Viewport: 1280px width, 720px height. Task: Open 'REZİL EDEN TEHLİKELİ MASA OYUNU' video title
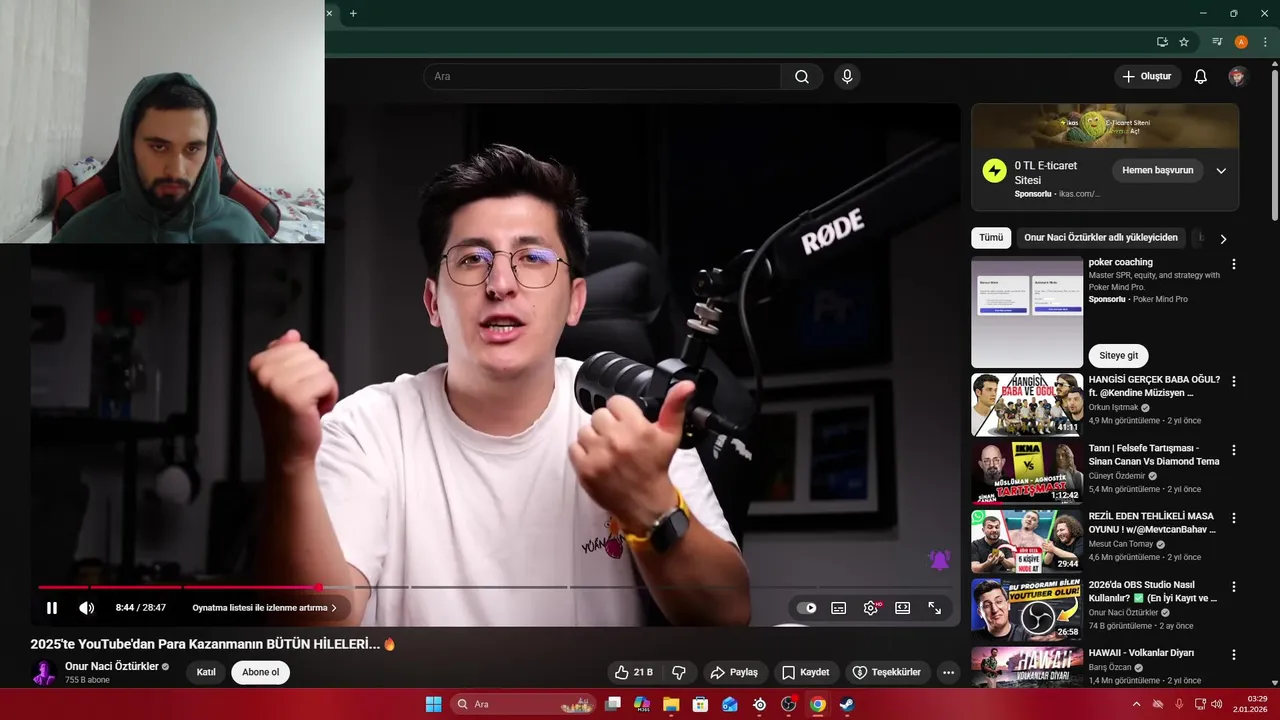(x=1152, y=523)
